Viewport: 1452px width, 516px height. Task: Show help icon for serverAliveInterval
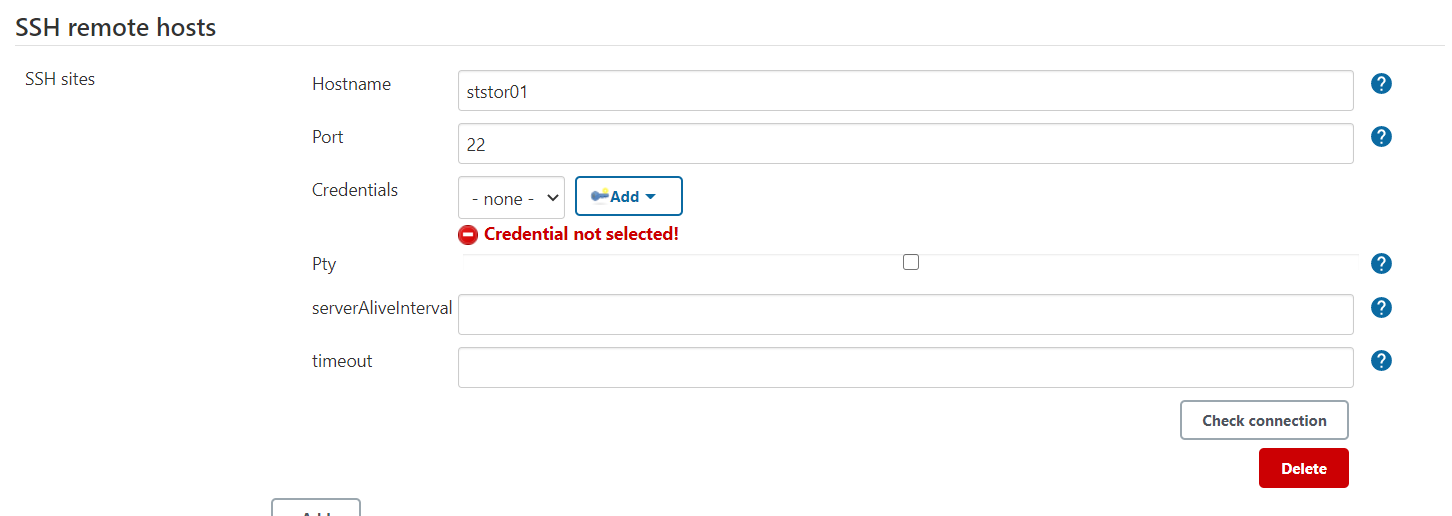coord(1381,308)
